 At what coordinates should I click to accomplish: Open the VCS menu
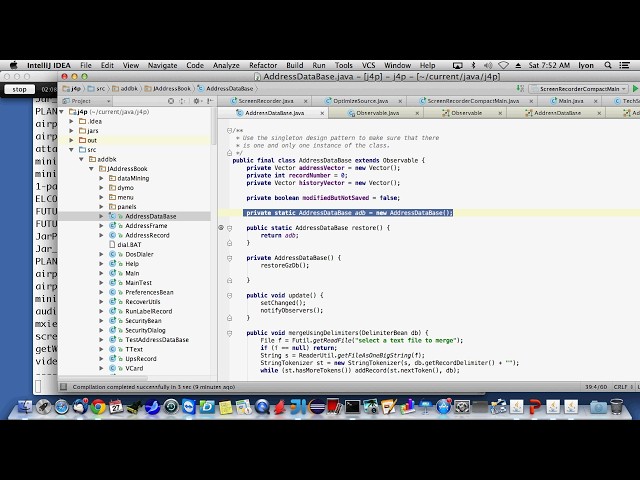368,65
